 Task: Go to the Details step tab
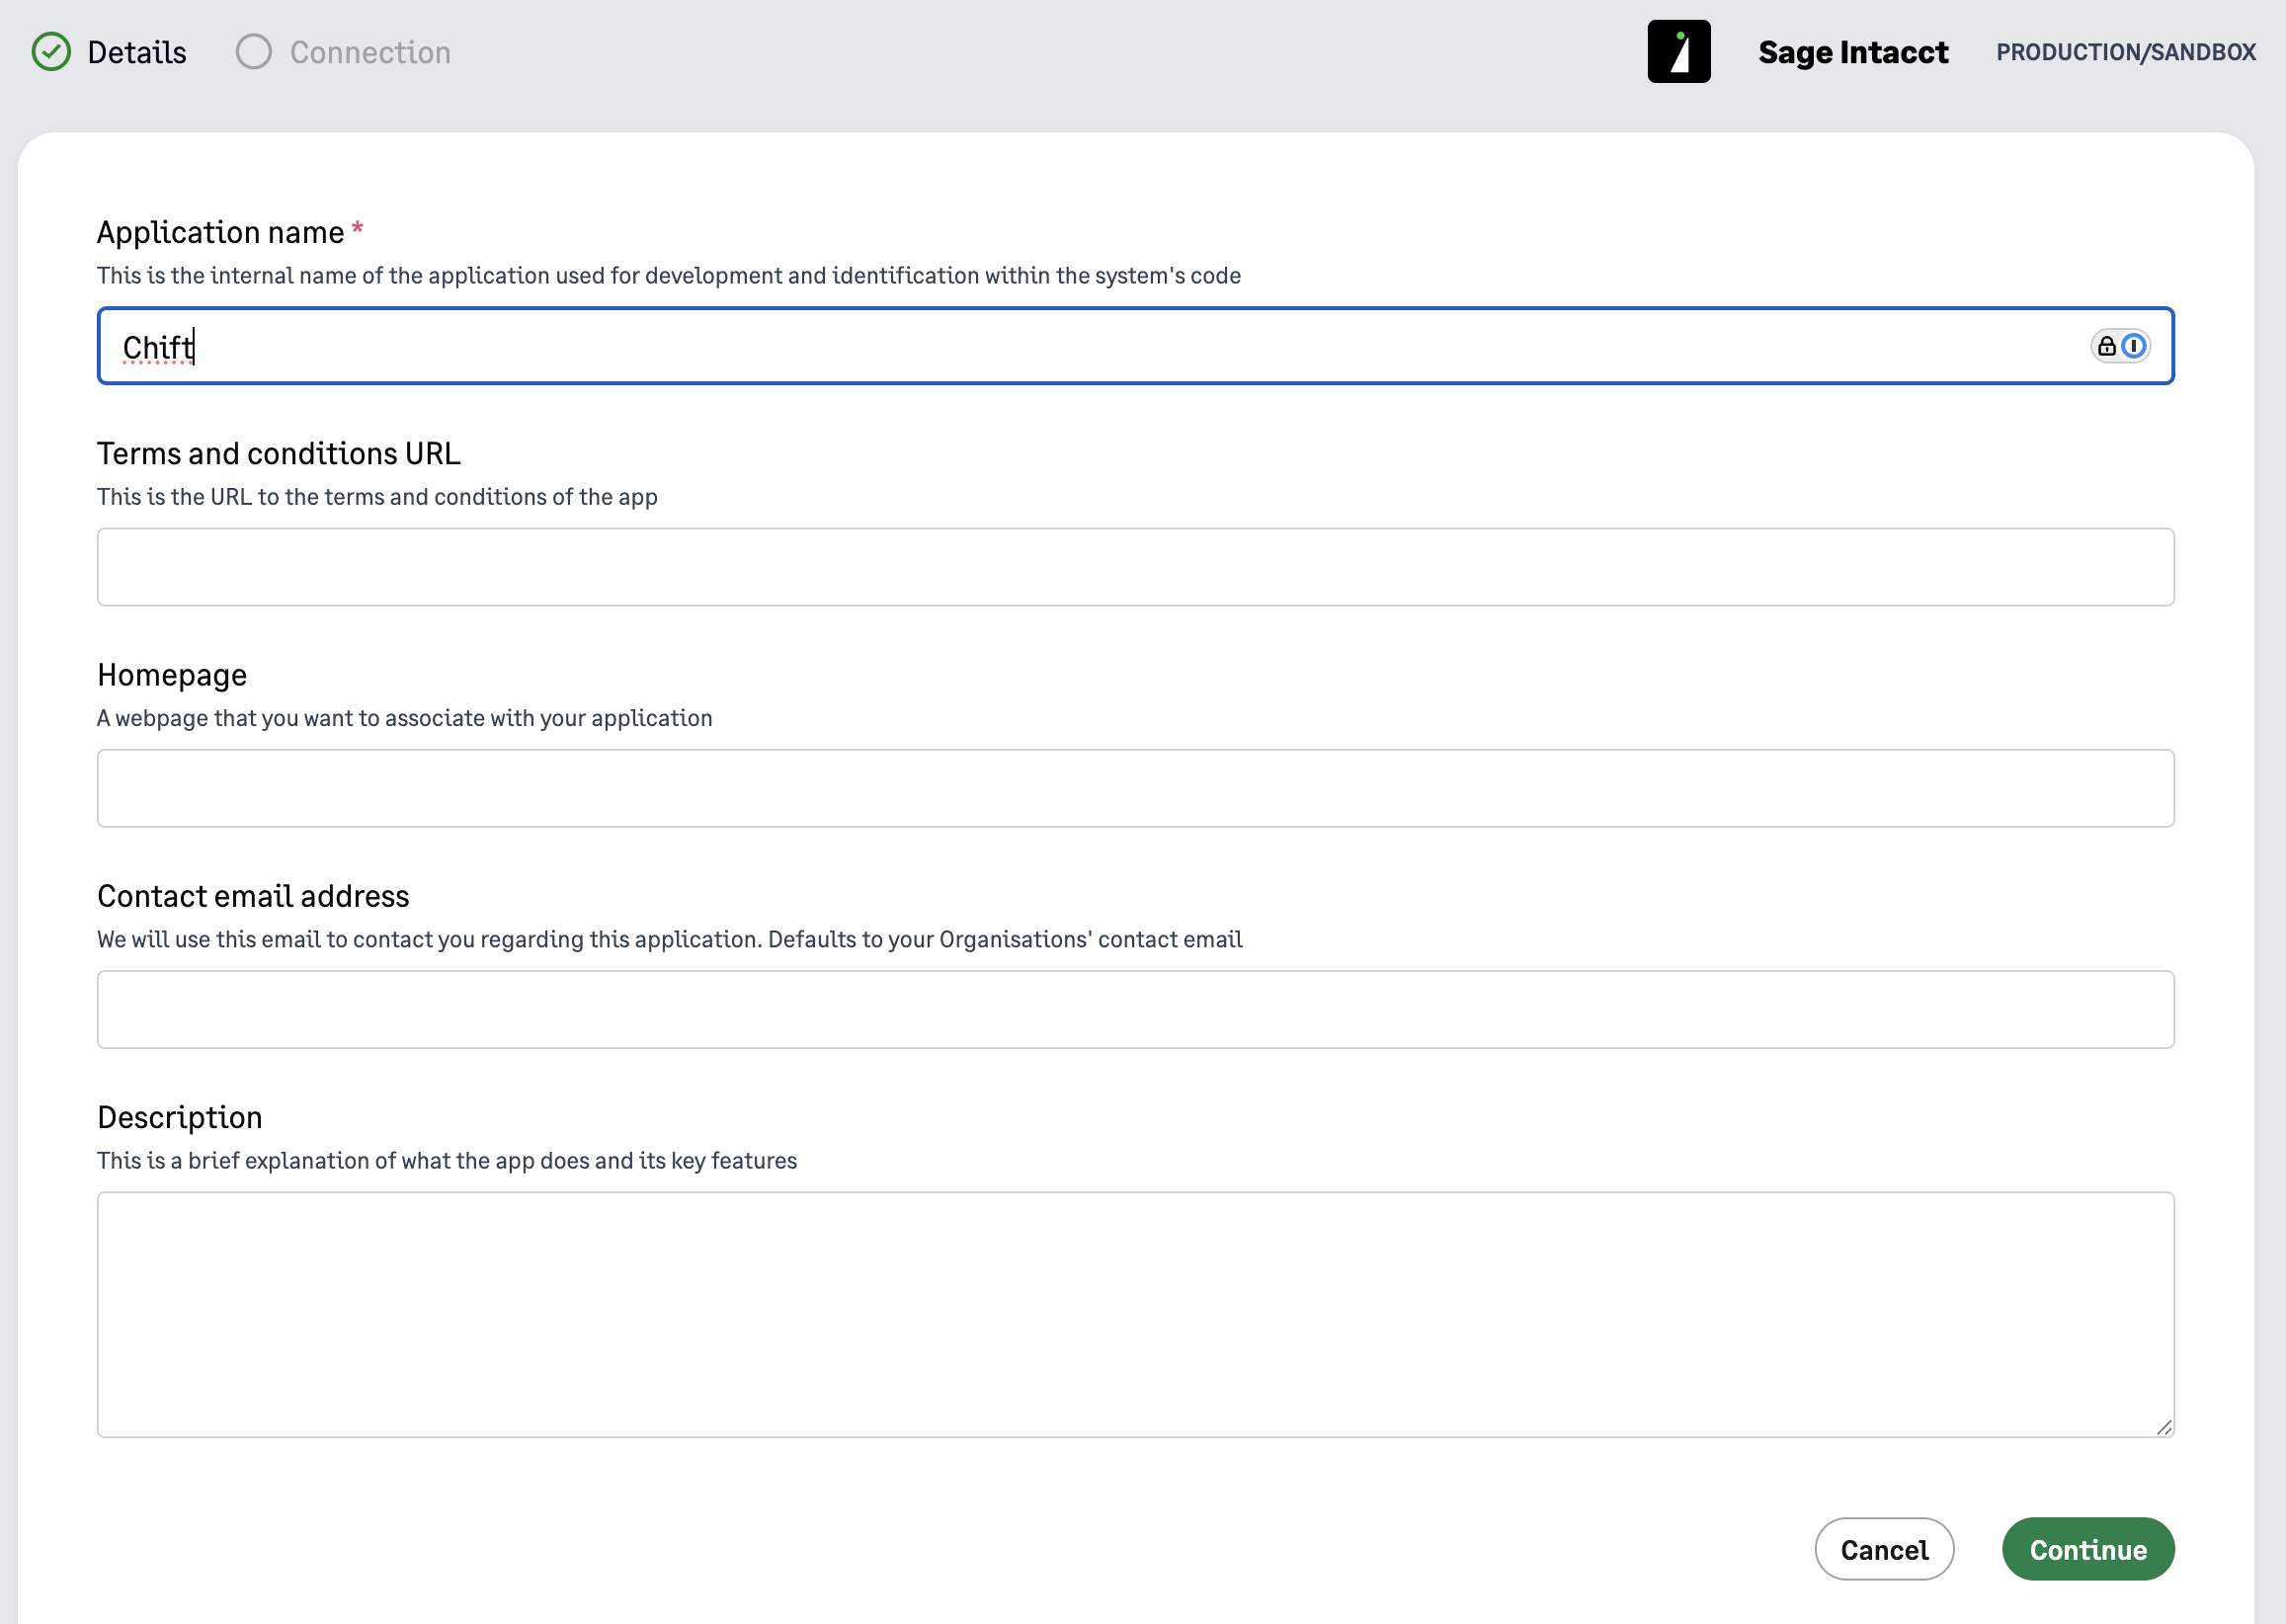click(x=109, y=52)
